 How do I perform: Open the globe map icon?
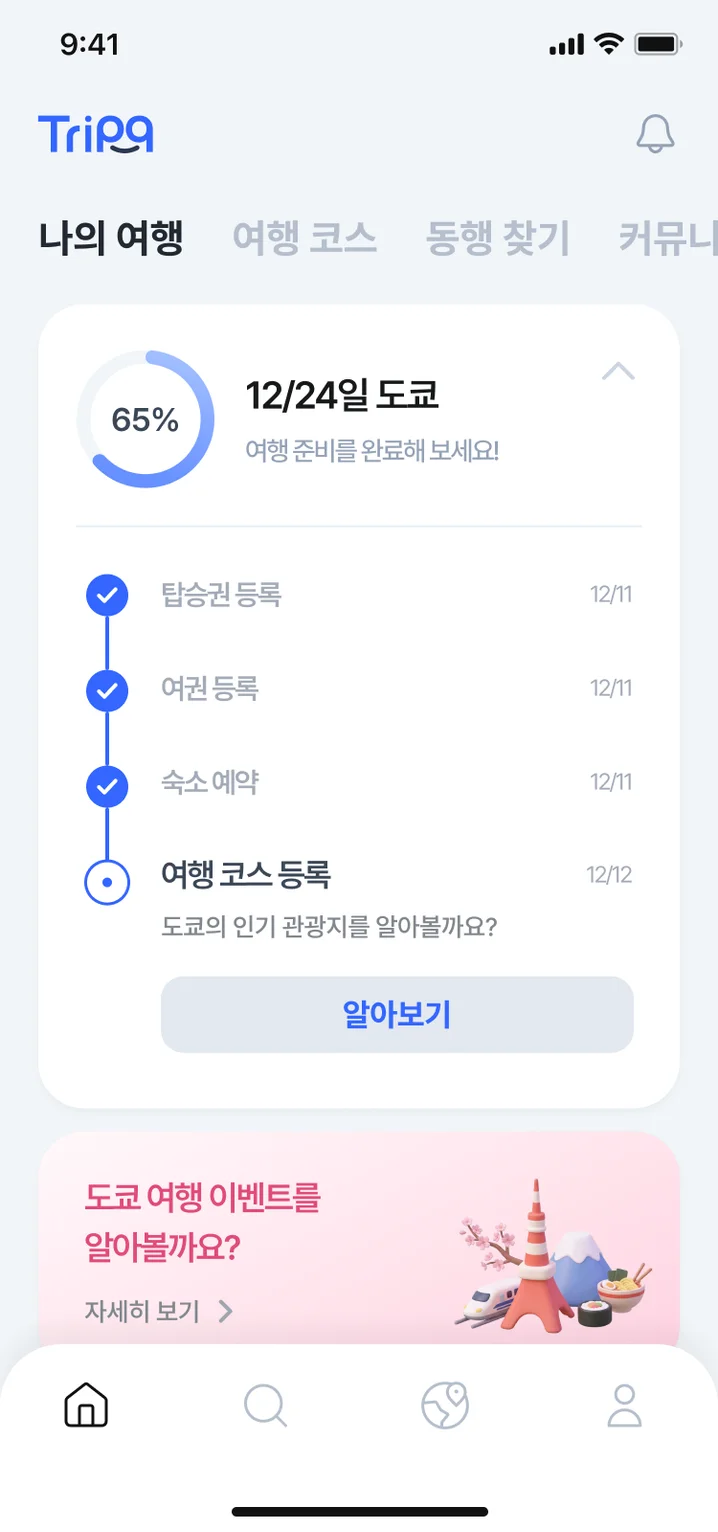point(445,1405)
